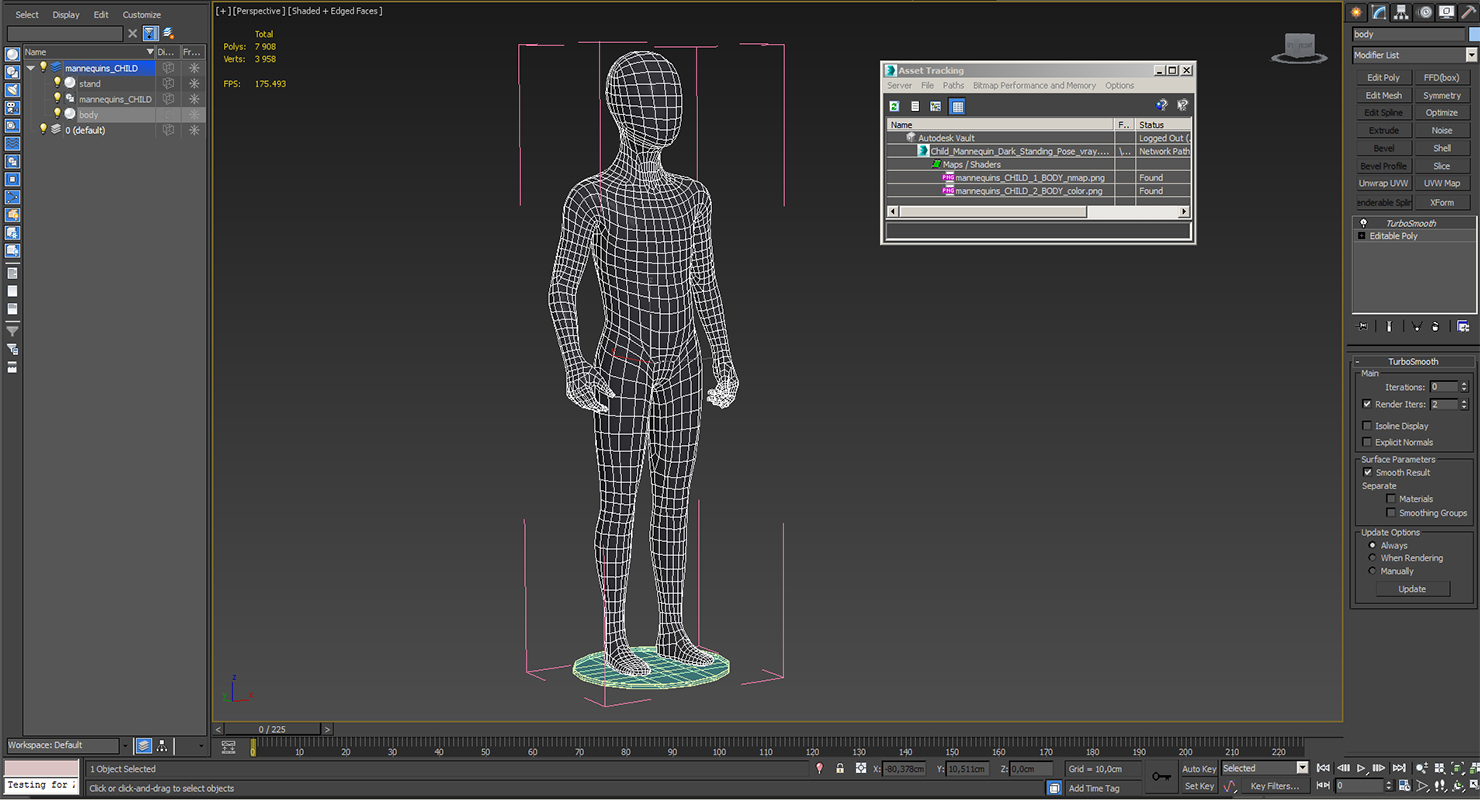Click the Set Keys large key icon

(x=1161, y=776)
